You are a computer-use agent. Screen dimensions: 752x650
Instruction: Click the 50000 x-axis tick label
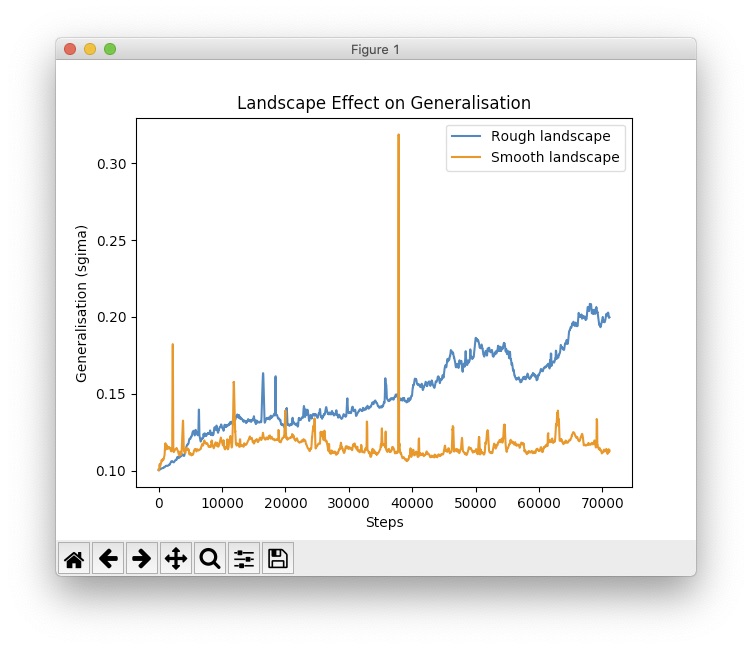coord(476,503)
